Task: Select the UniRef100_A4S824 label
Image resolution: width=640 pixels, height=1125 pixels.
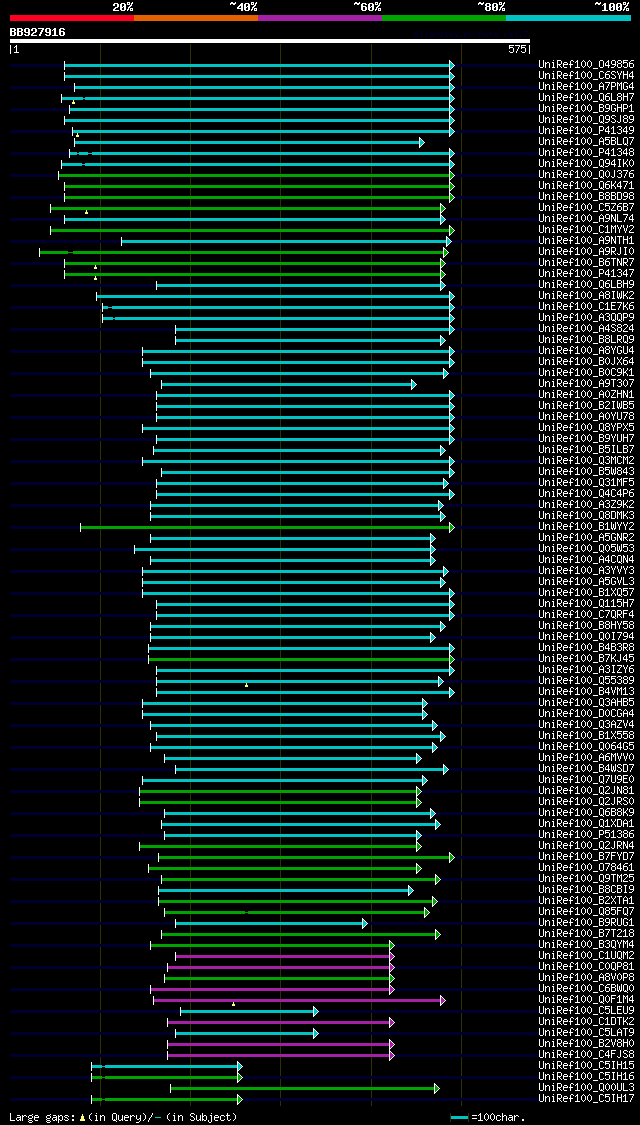Action: pyautogui.click(x=586, y=329)
